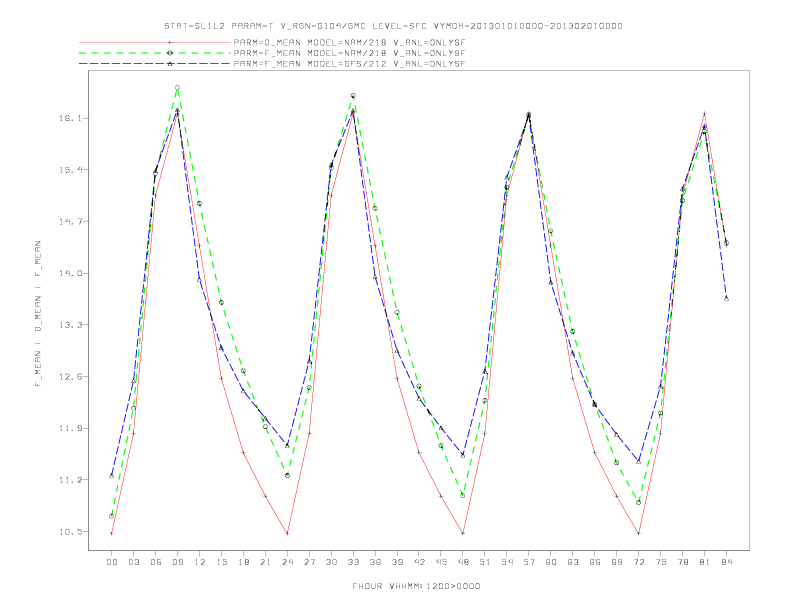Click the x-axis tick label 12
Image resolution: width=792 pixels, height=612 pixels.
pos(200,562)
